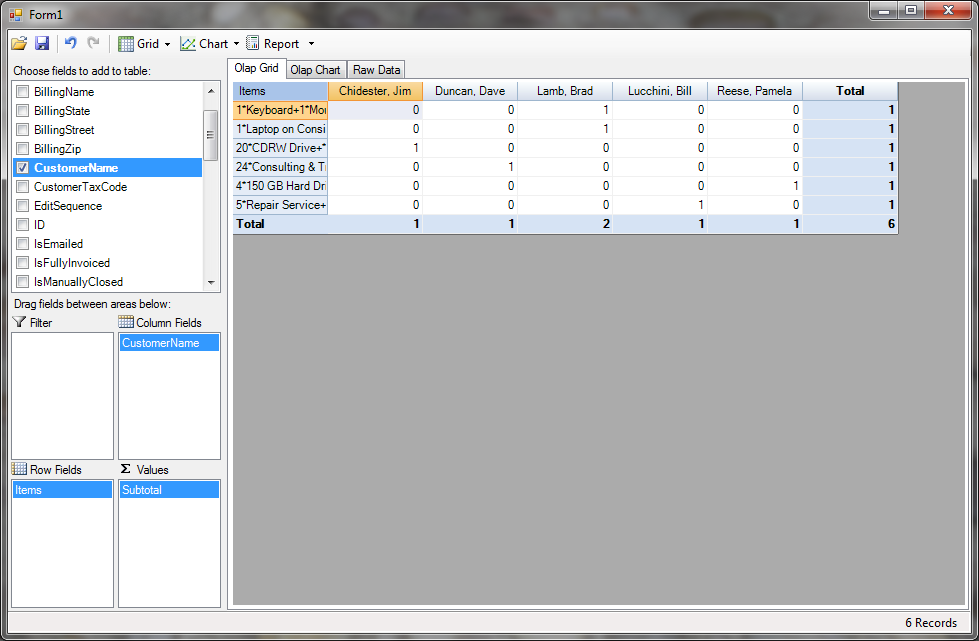Open the Raw Data tab
This screenshot has height=641, width=979.
pyautogui.click(x=376, y=70)
